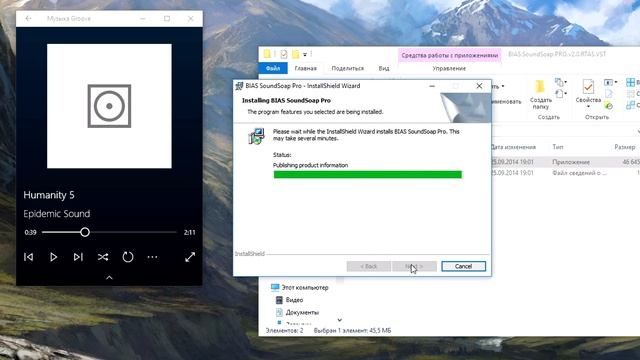Cancel the SoundSoap Pro installation
640x360 pixels.
(463, 266)
